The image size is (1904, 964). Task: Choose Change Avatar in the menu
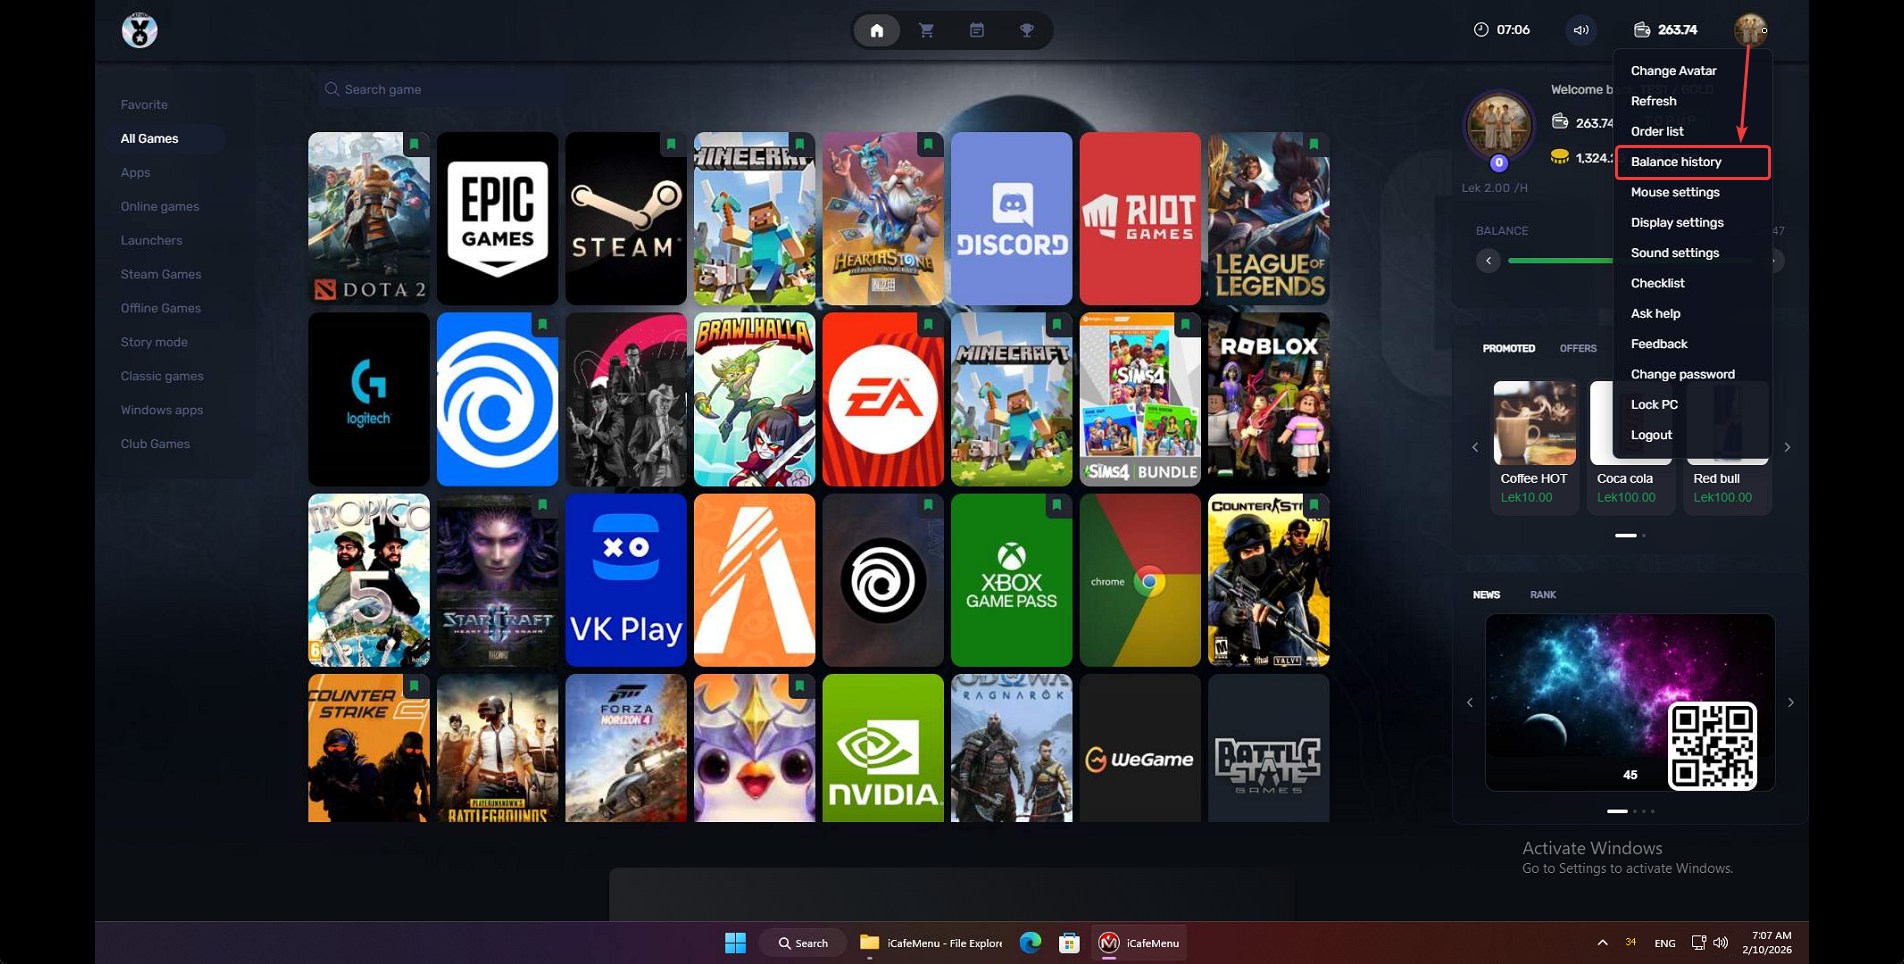[x=1673, y=71]
